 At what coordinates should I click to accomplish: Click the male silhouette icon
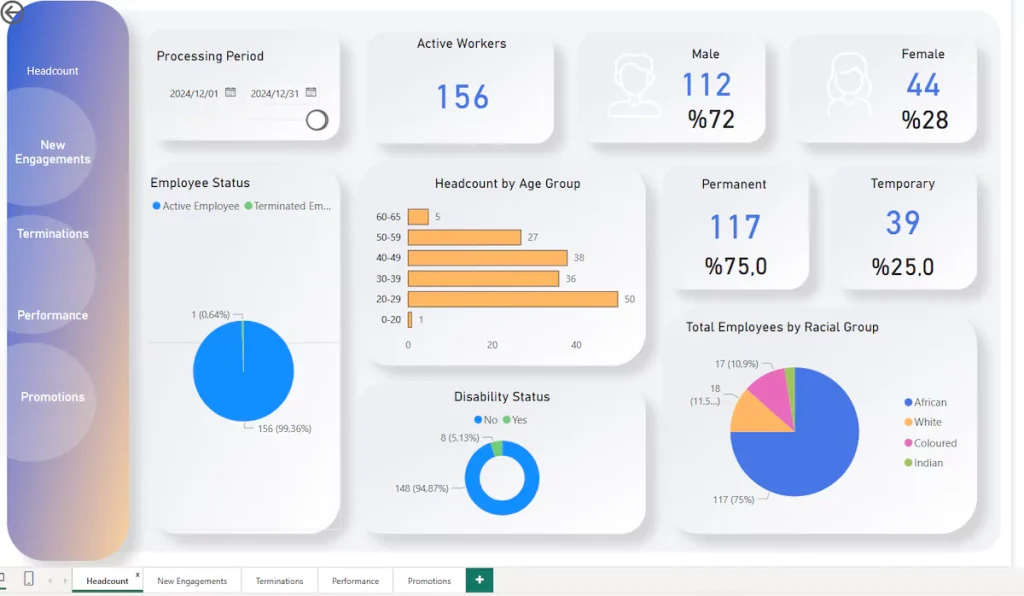(x=635, y=88)
